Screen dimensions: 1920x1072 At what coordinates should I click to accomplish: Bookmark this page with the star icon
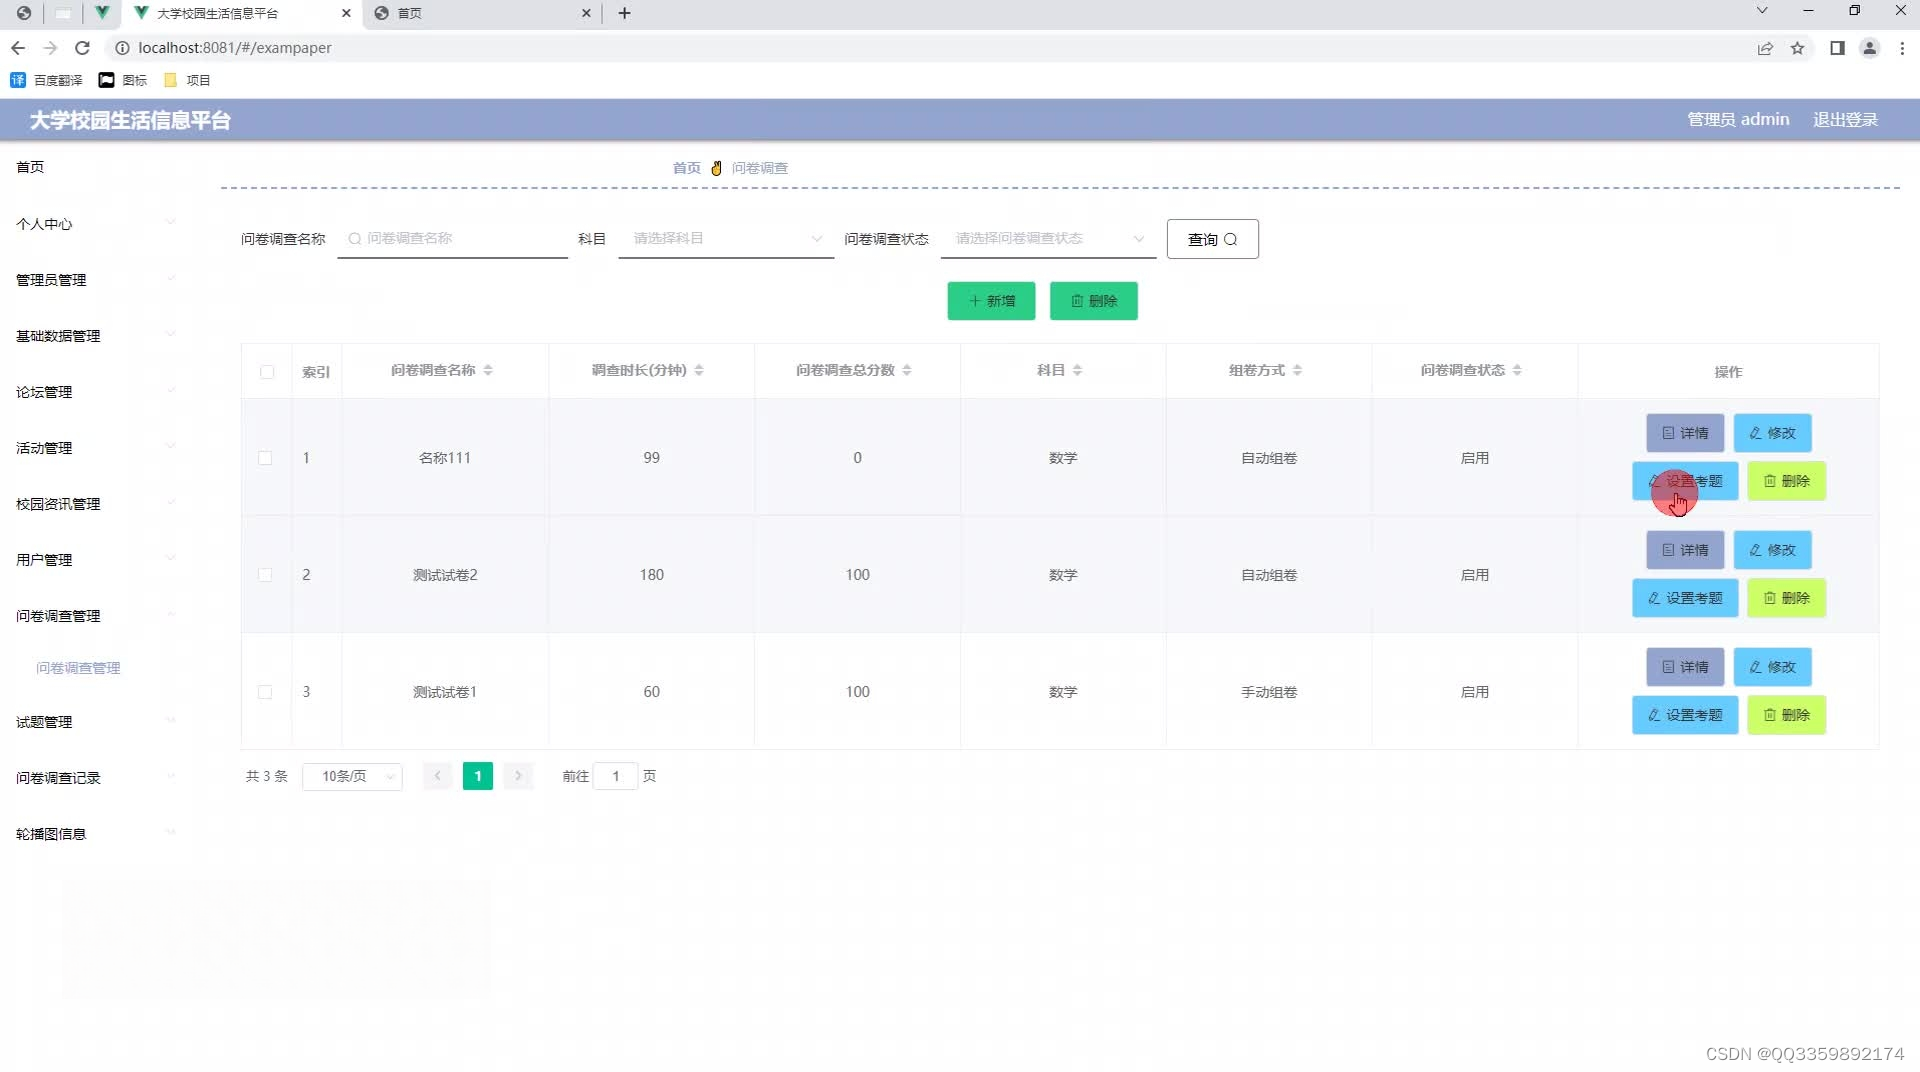click(x=1797, y=48)
